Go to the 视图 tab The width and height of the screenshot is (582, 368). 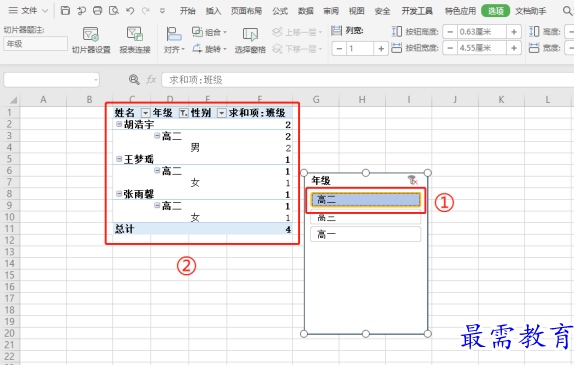click(357, 11)
